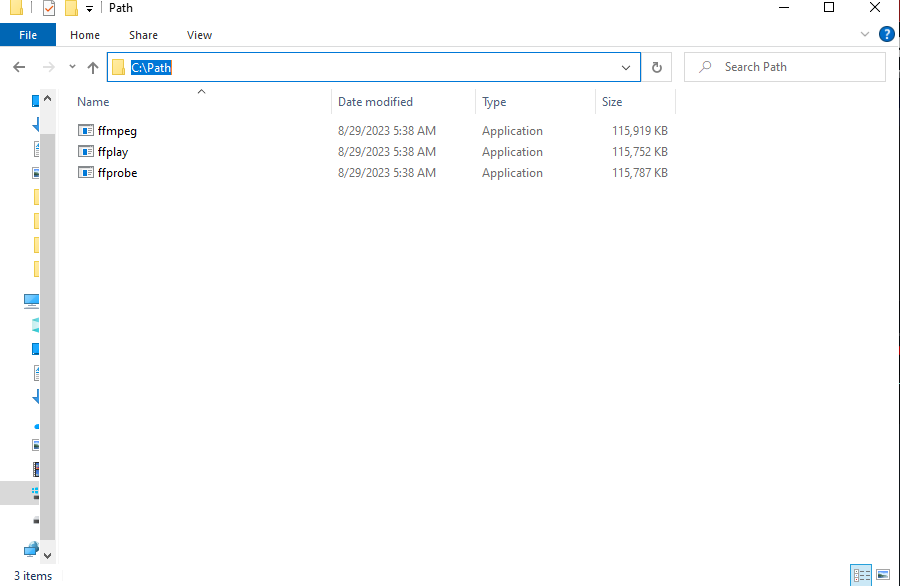Click the magnifier icon in Search Path

pyautogui.click(x=705, y=67)
